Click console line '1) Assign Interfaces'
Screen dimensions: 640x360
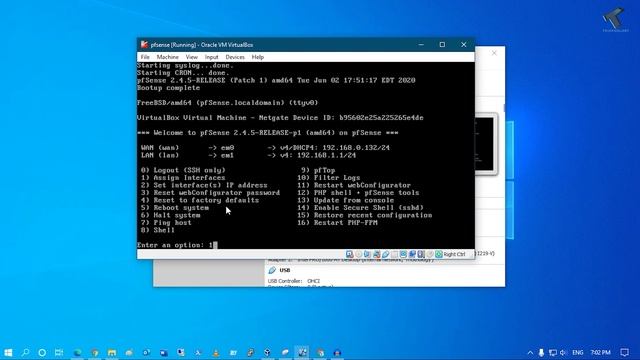pos(183,178)
